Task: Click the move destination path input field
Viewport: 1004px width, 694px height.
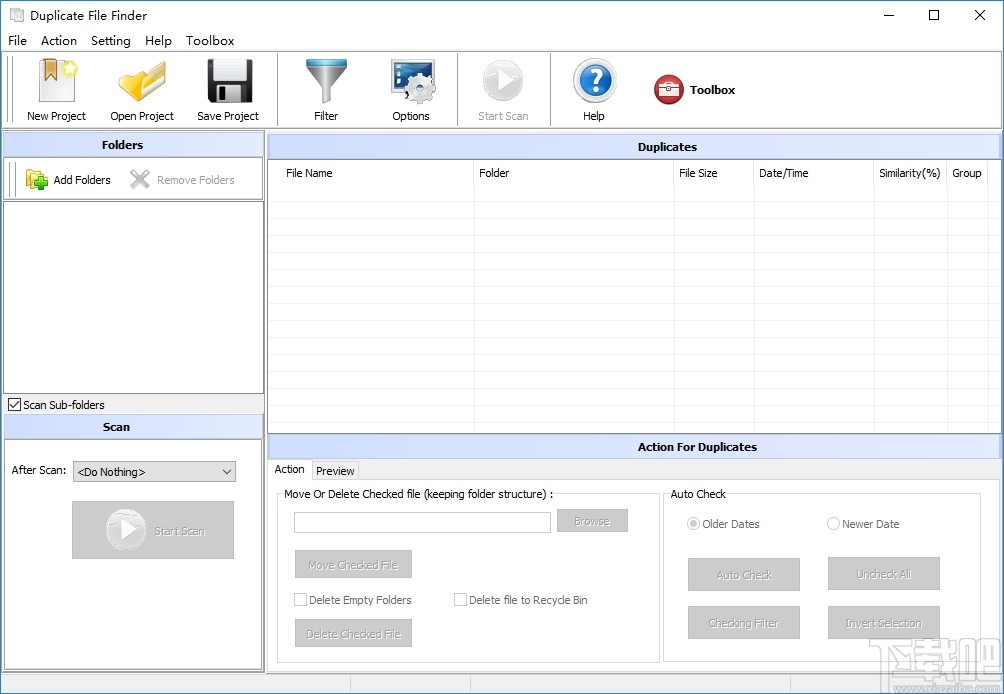Action: [421, 522]
